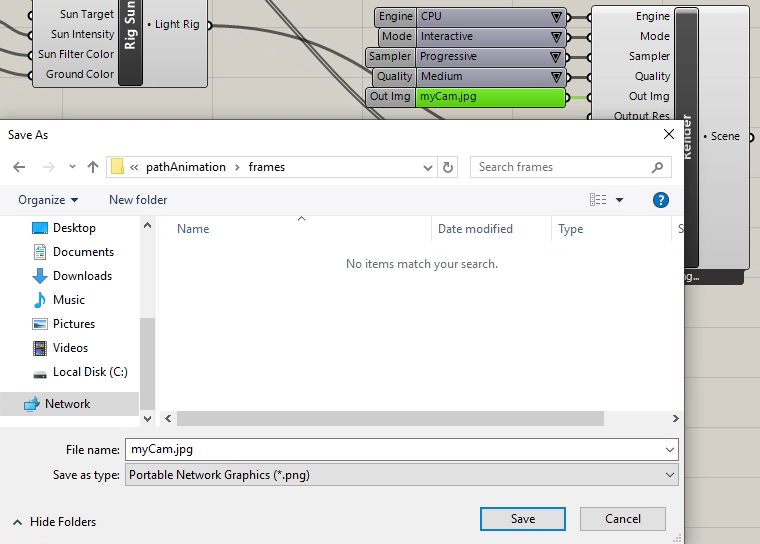
Task: Refresh the frames folder view
Action: point(447,167)
